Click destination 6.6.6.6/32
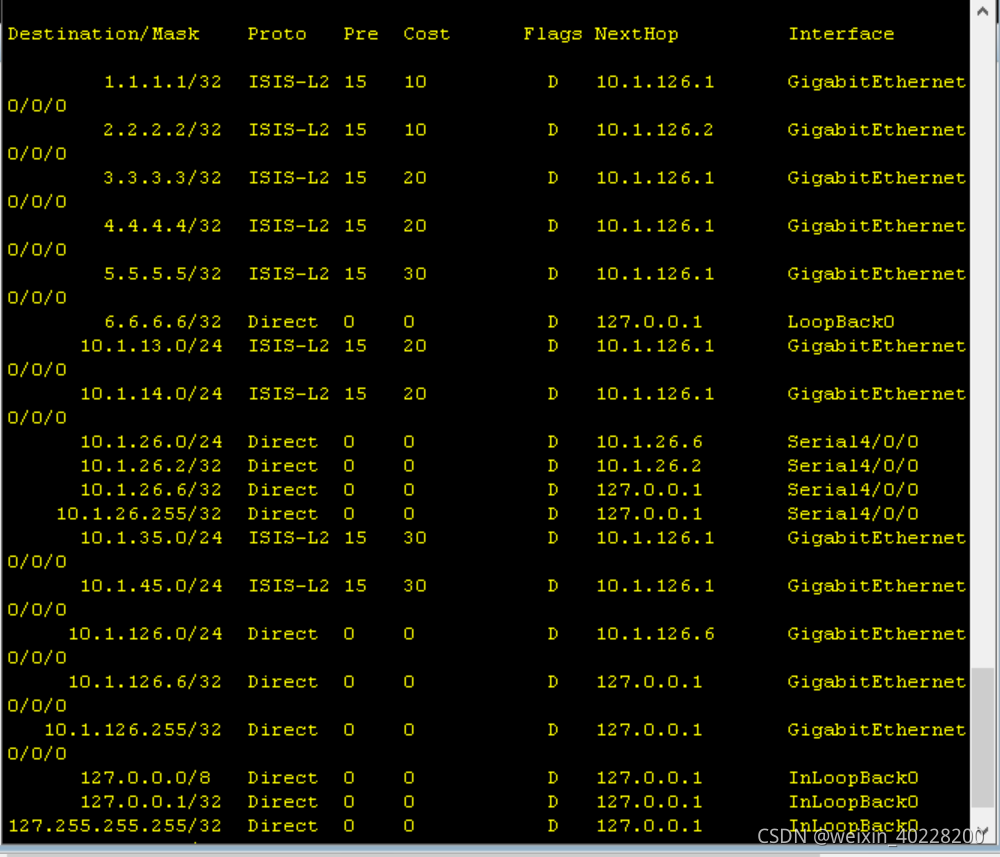The image size is (1000, 857). [163, 321]
